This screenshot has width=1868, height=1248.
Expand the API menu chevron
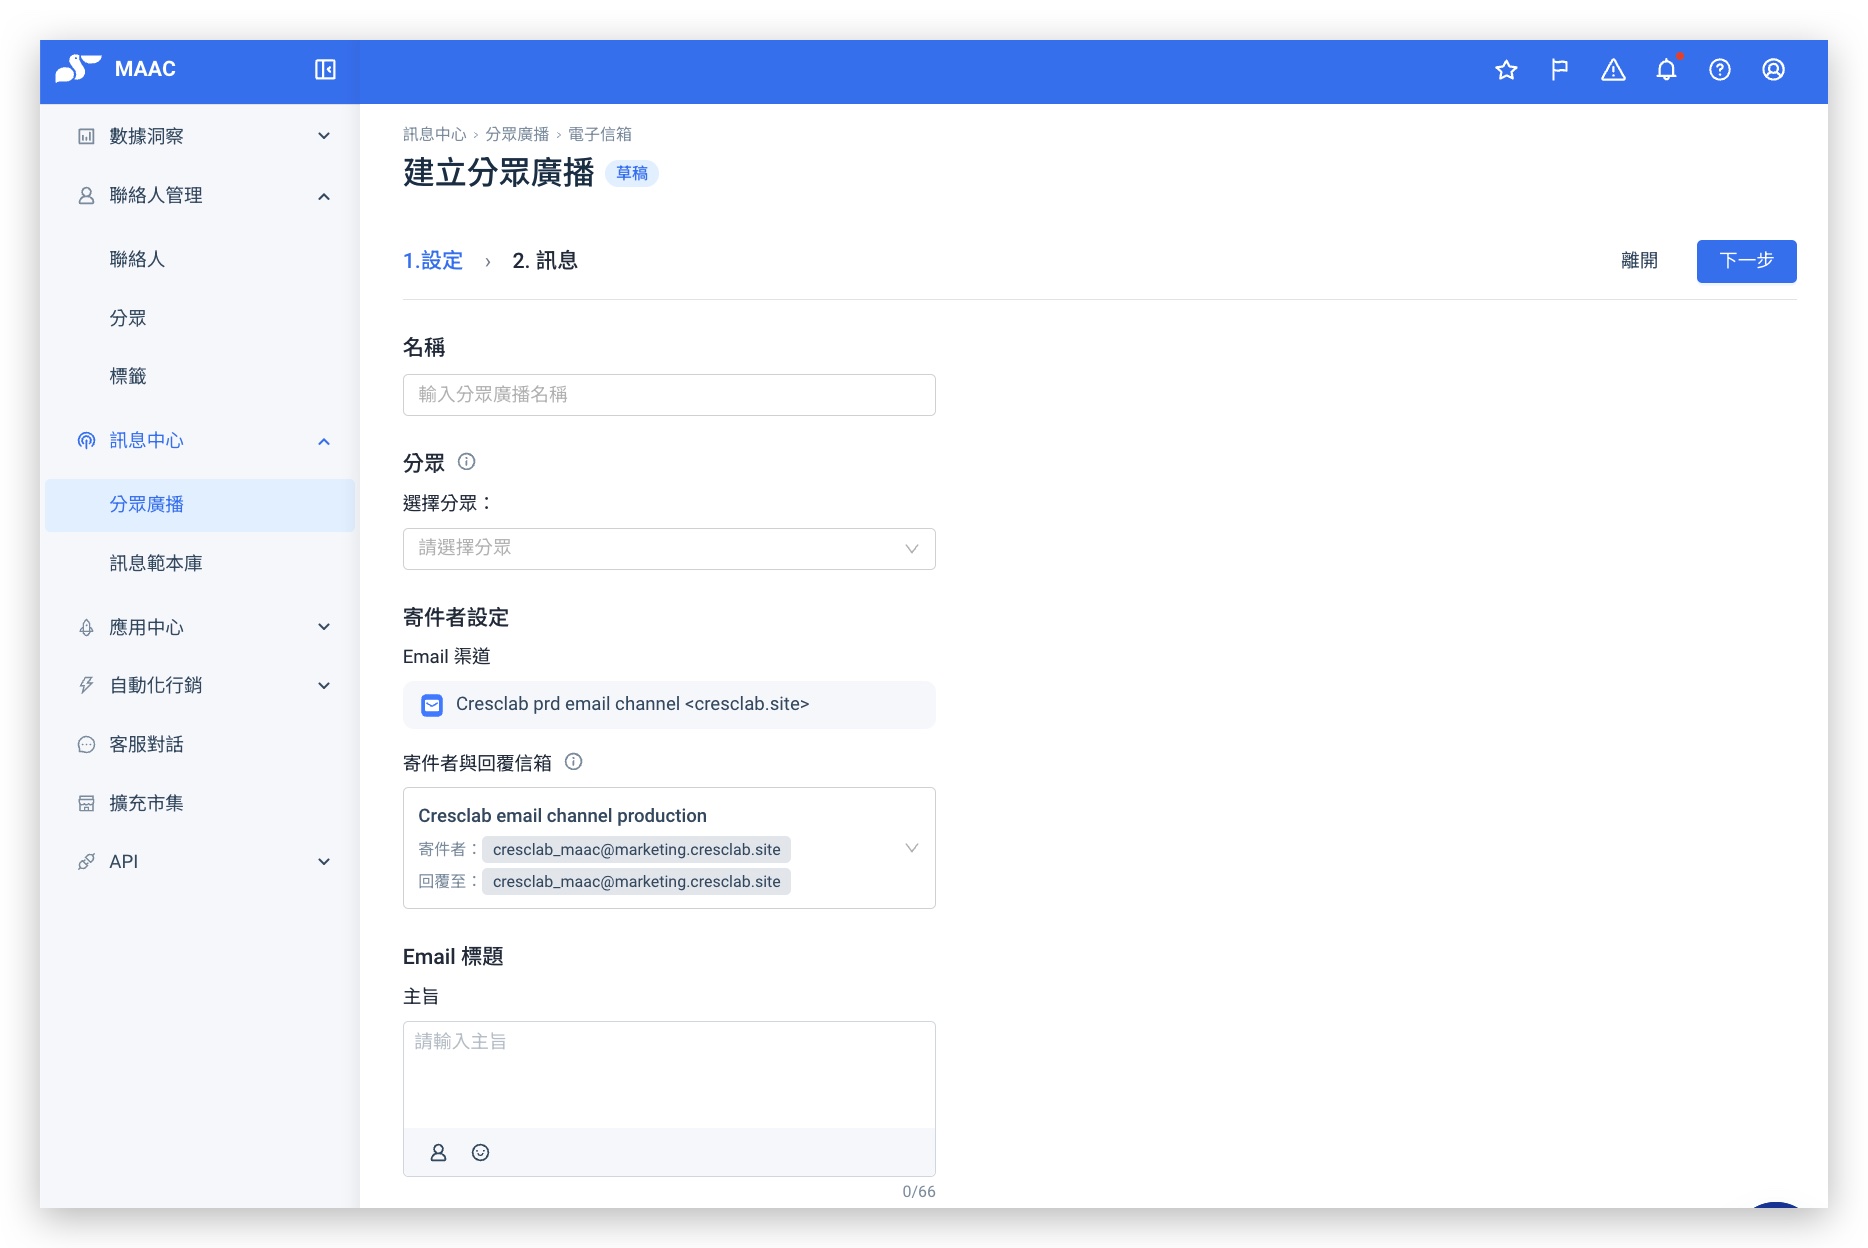pos(323,862)
